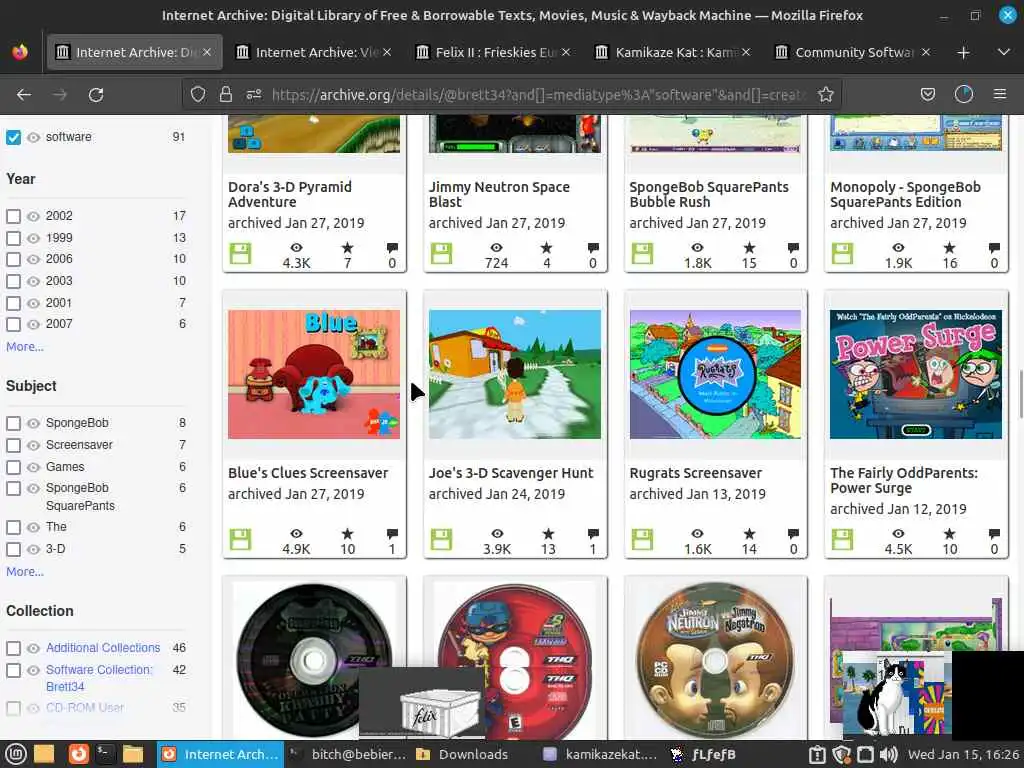Viewport: 1024px width, 768px height.
Task: Click the clock Wed Jan 15, 16:26
Action: point(963,754)
